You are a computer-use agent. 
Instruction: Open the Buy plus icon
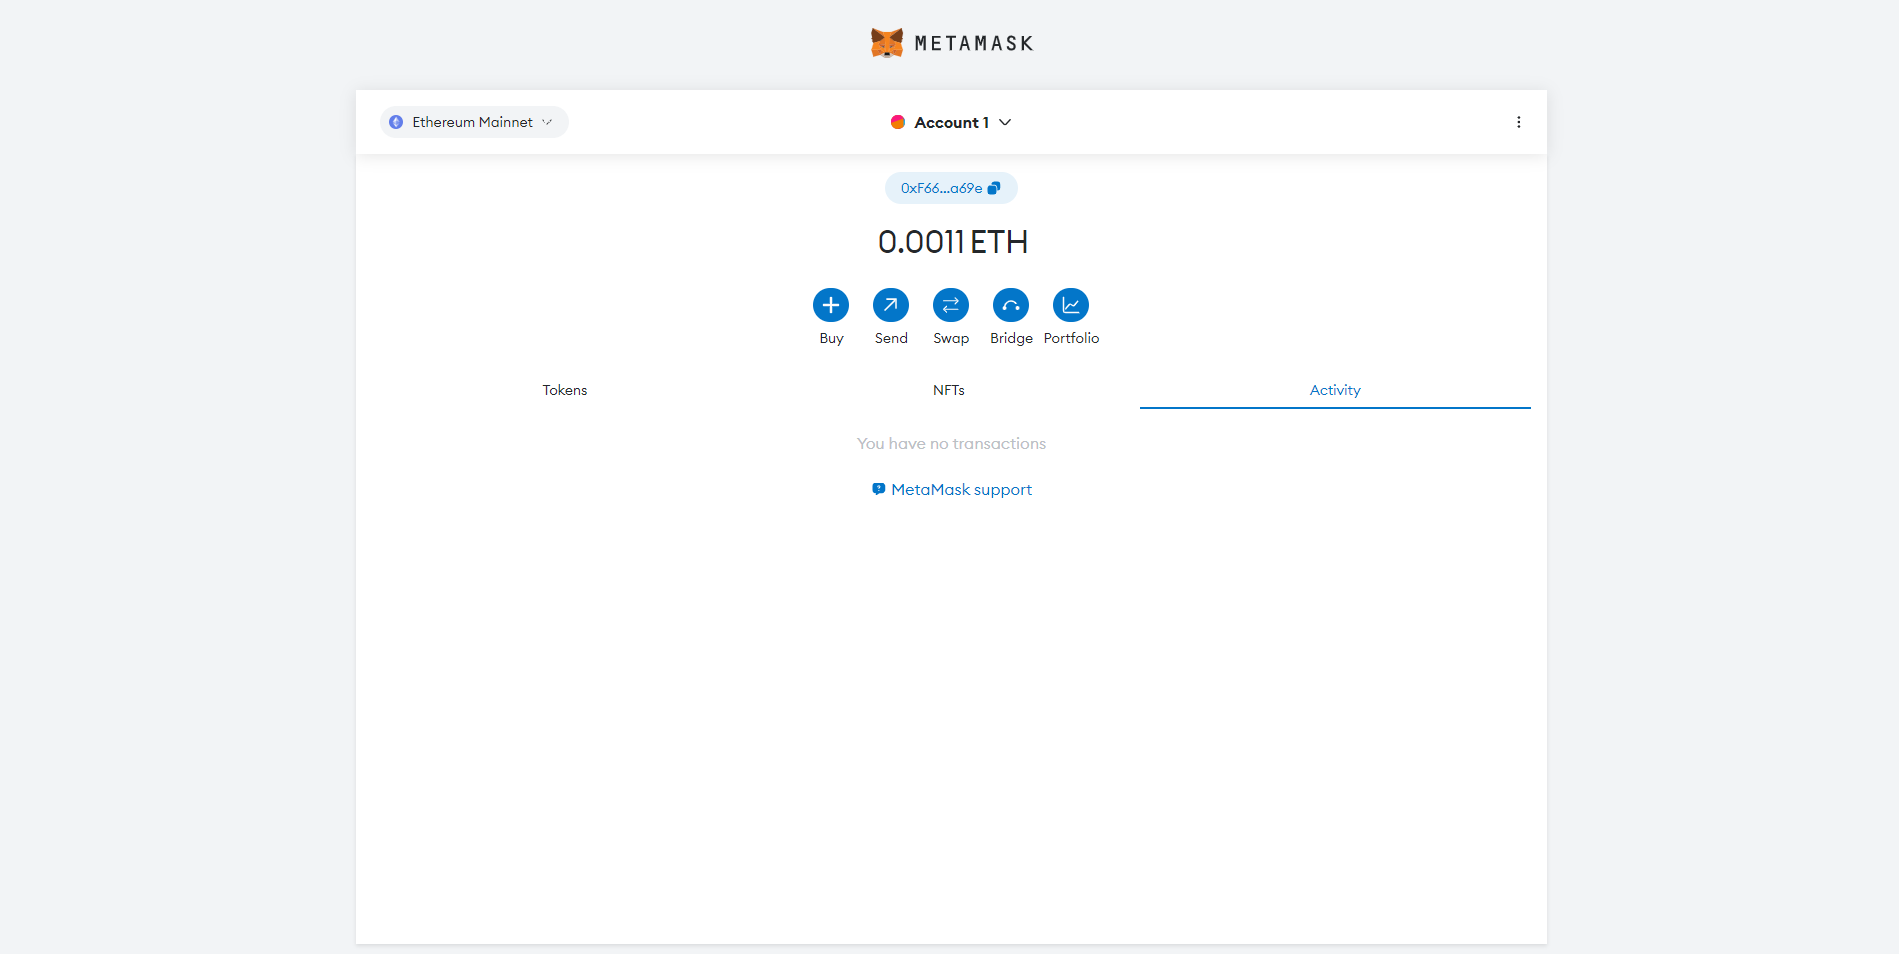(831, 305)
